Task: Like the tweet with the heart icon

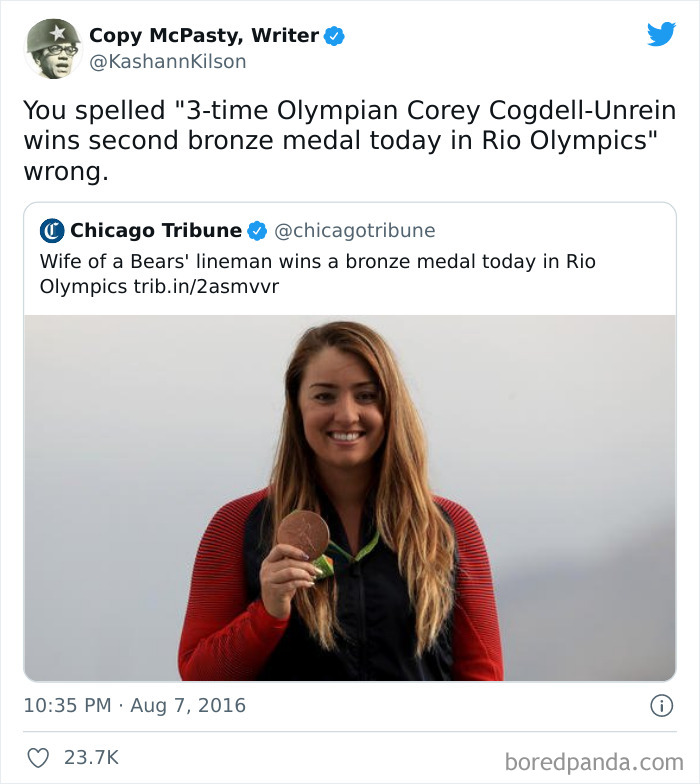Action: [37, 758]
